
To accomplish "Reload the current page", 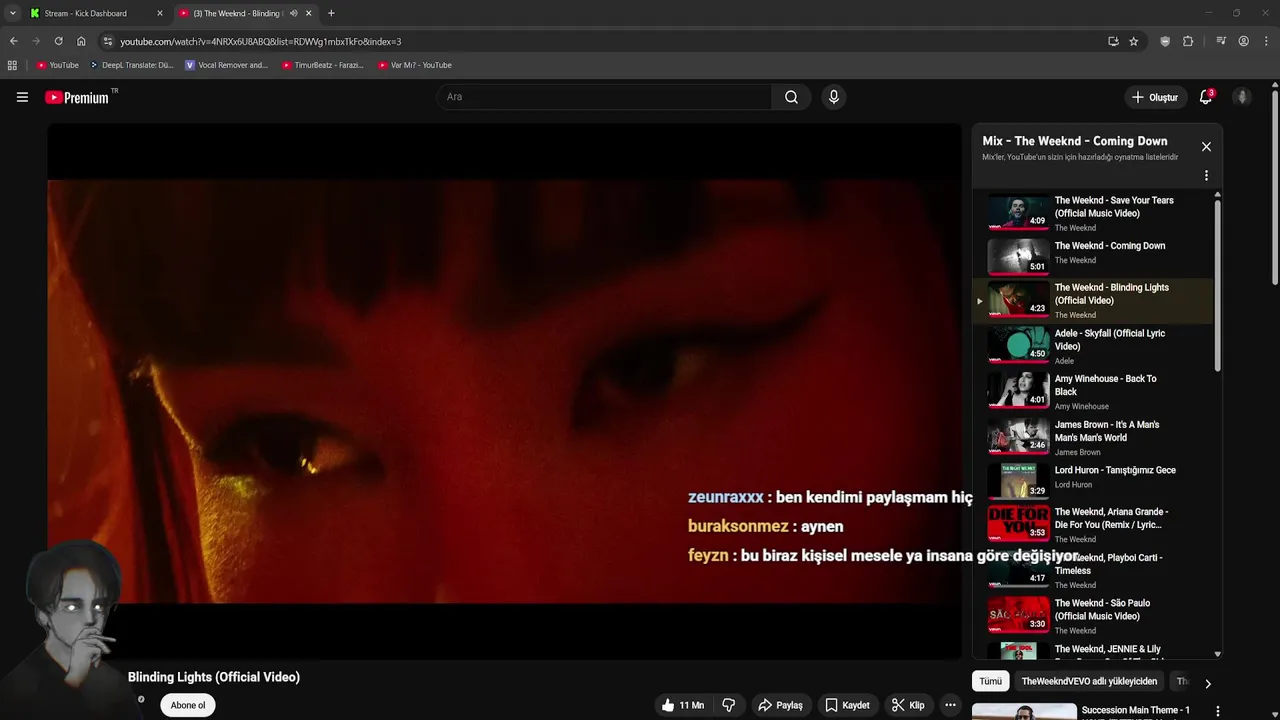I will click(x=58, y=41).
